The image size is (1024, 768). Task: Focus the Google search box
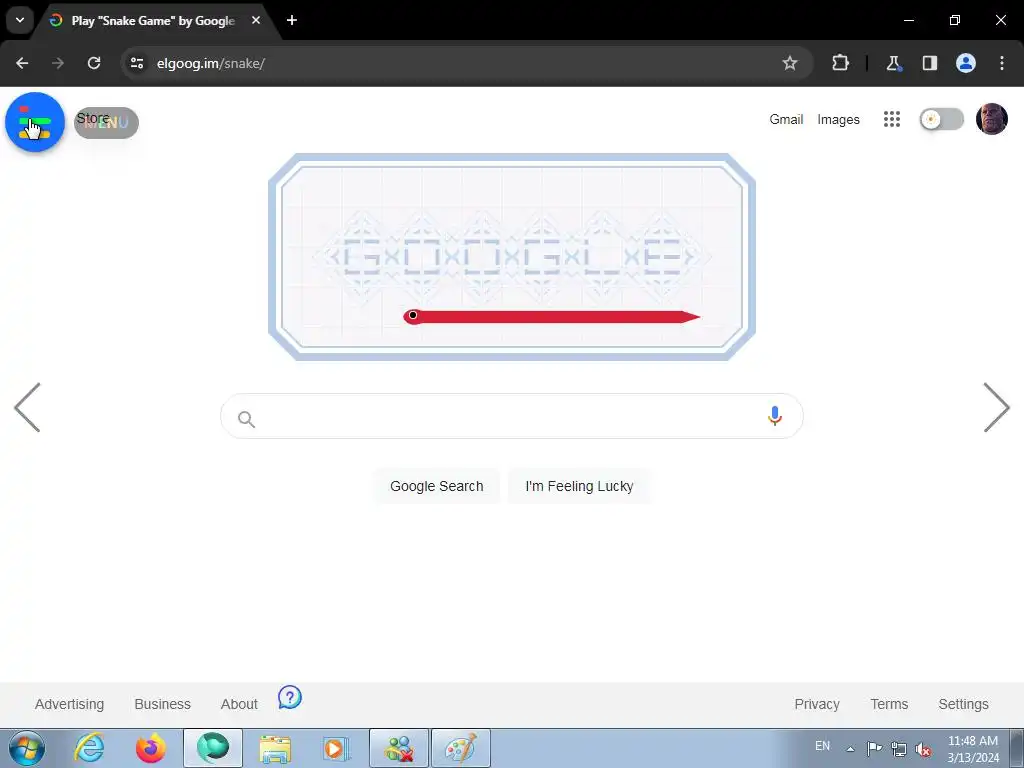[511, 416]
